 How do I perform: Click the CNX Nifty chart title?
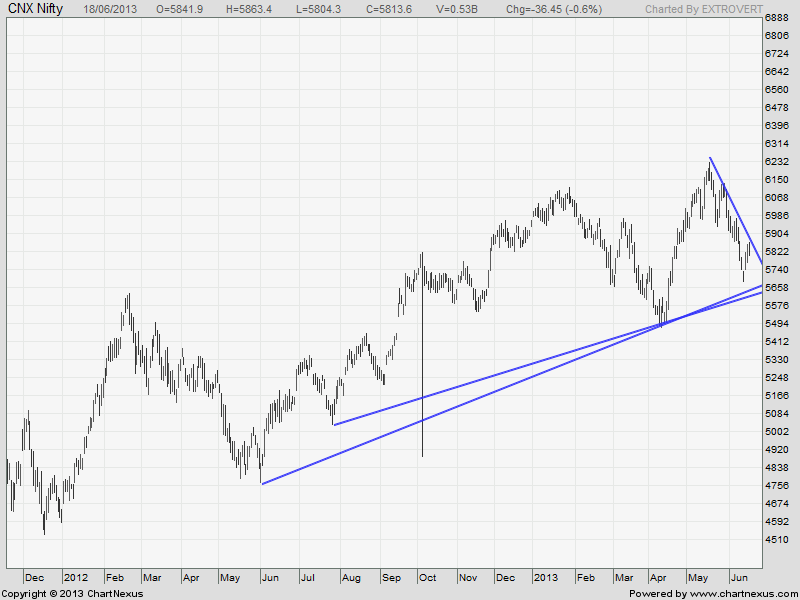point(35,9)
